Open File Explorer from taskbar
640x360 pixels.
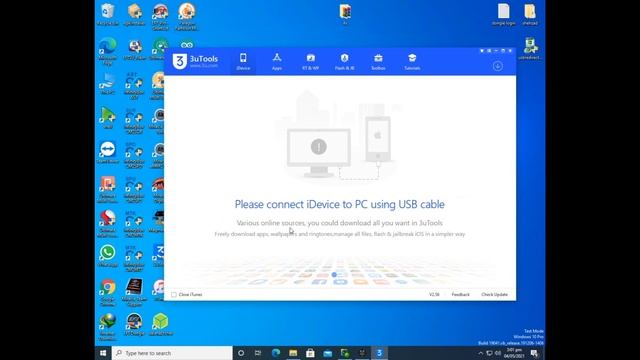point(293,353)
